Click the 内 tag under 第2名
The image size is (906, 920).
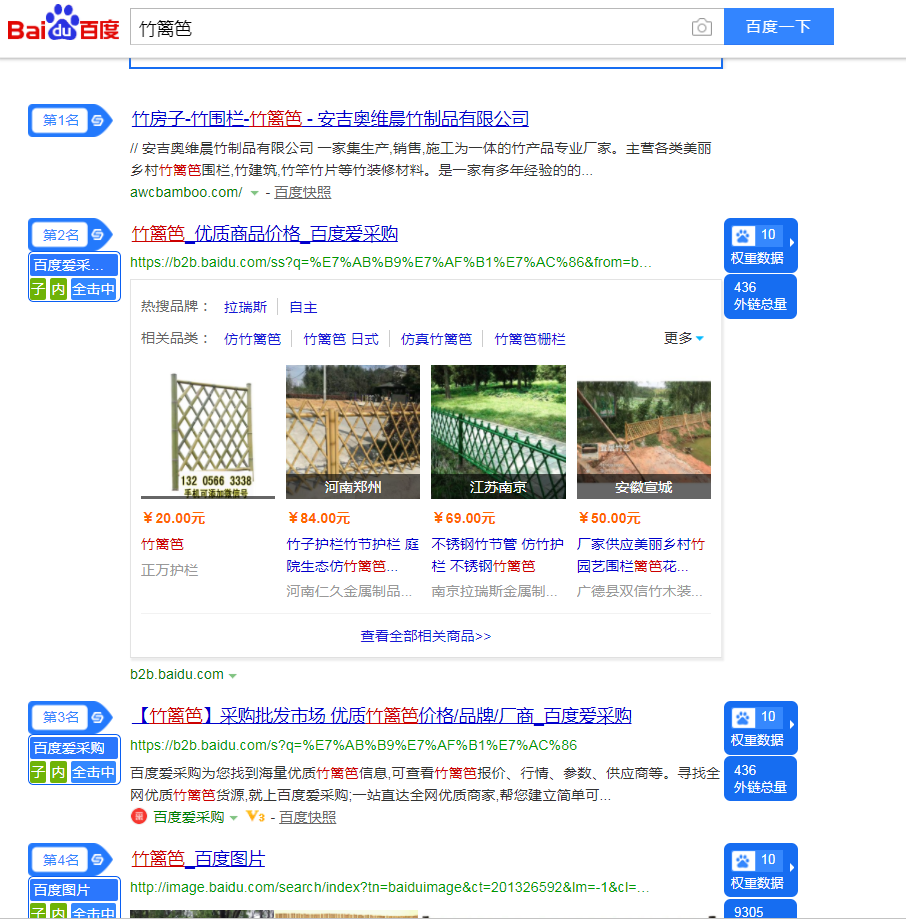pos(58,289)
